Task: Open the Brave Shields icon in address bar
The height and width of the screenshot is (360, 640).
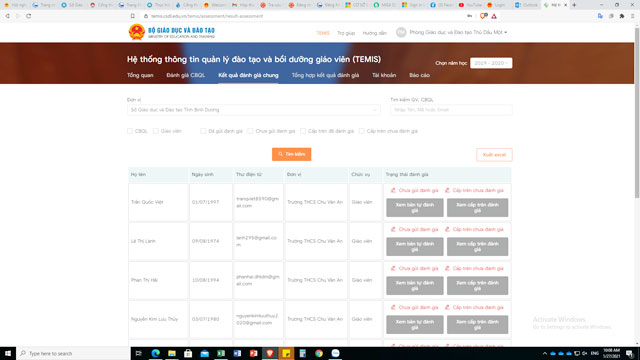Action: point(483,16)
